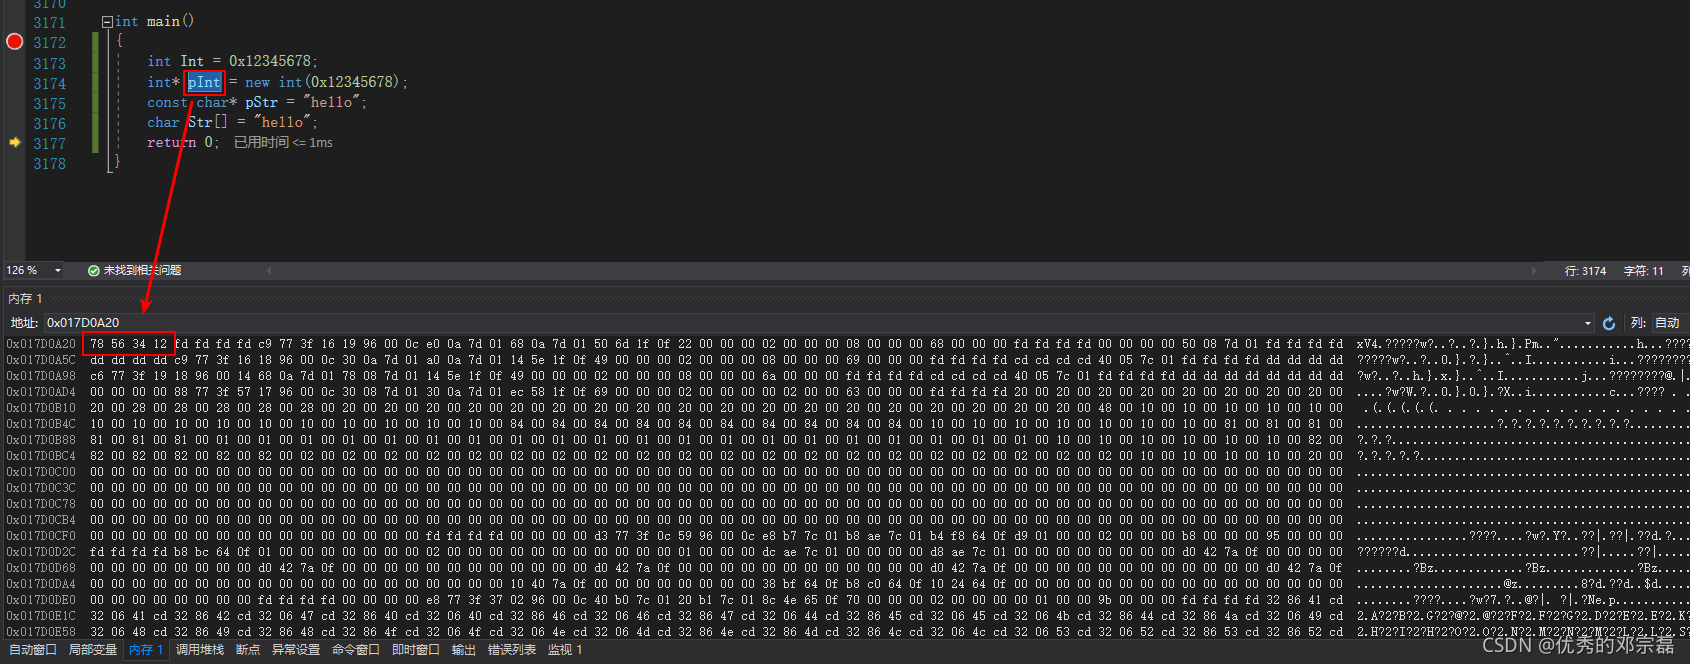Click the 0x12345678 literal on line 3173
This screenshot has width=1690, height=664.
click(270, 61)
